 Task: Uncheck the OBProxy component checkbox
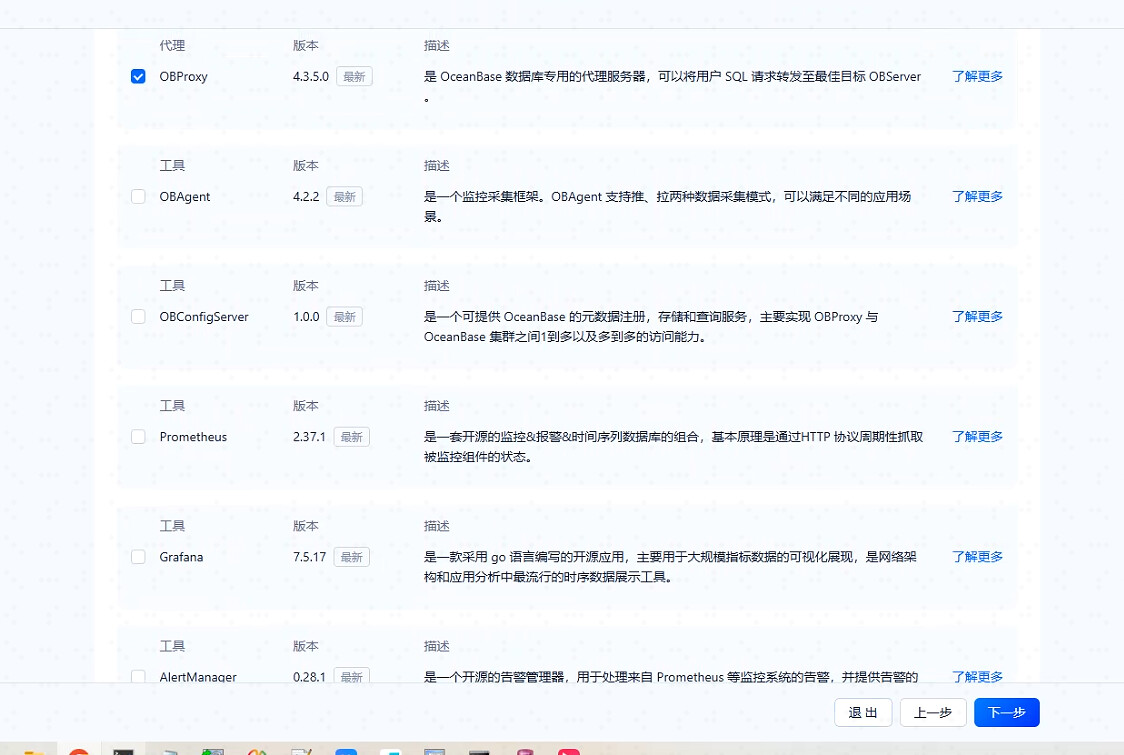[x=138, y=76]
